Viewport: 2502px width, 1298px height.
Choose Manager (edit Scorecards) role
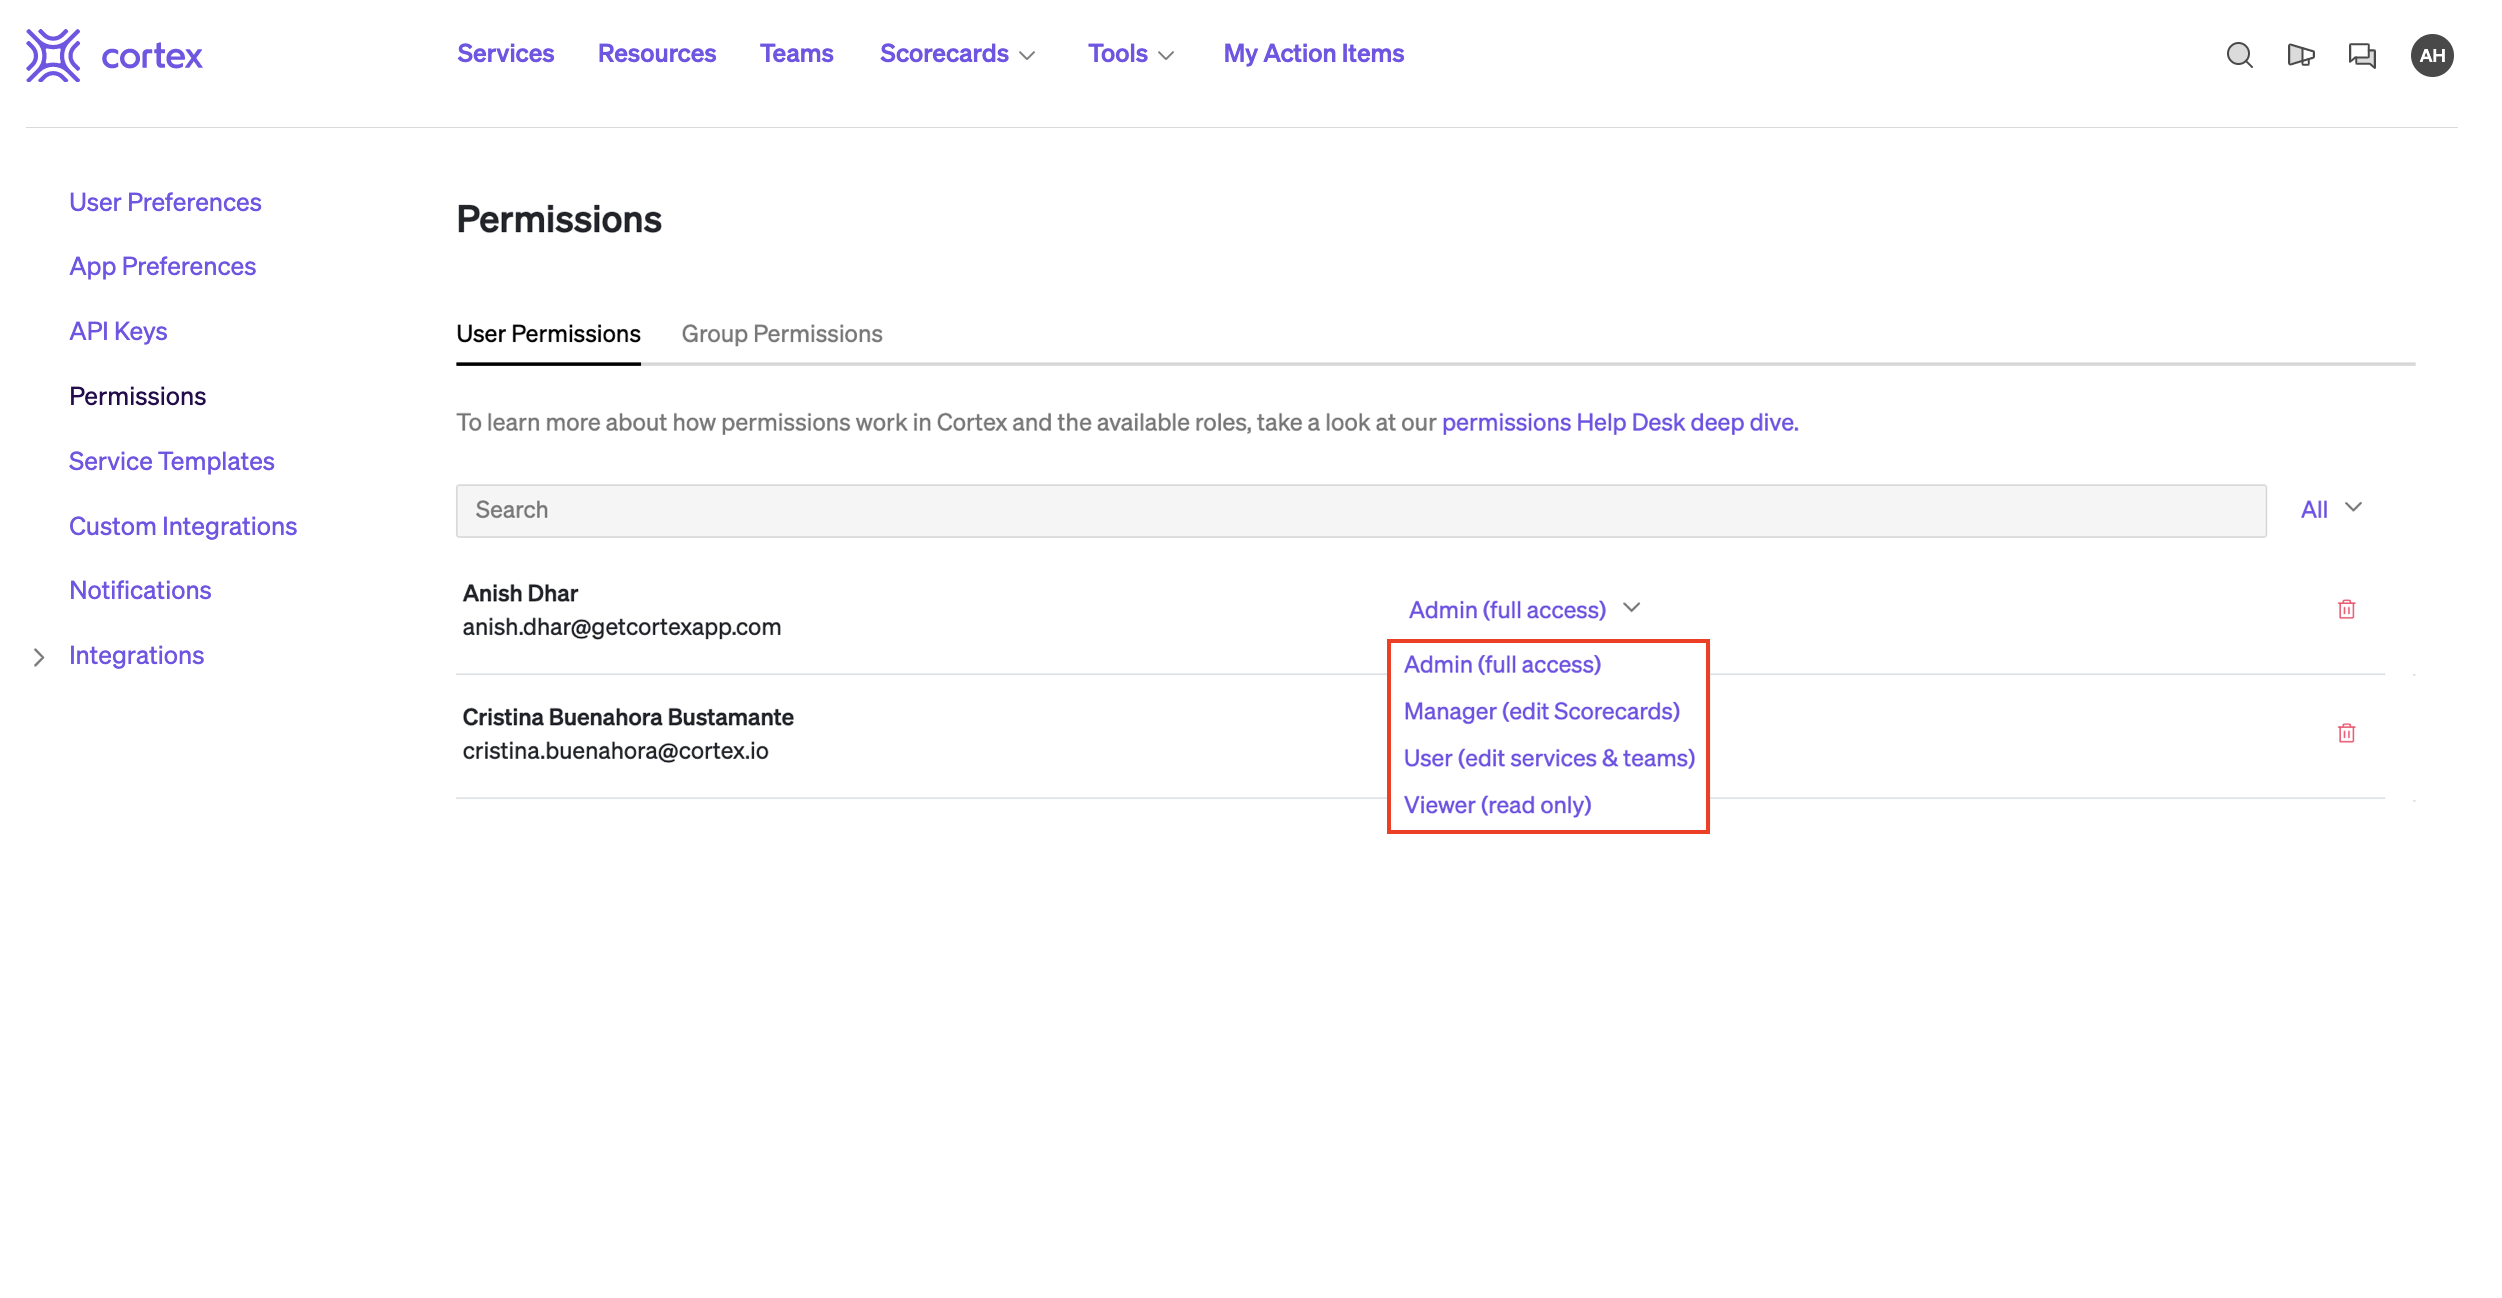[1541, 711]
